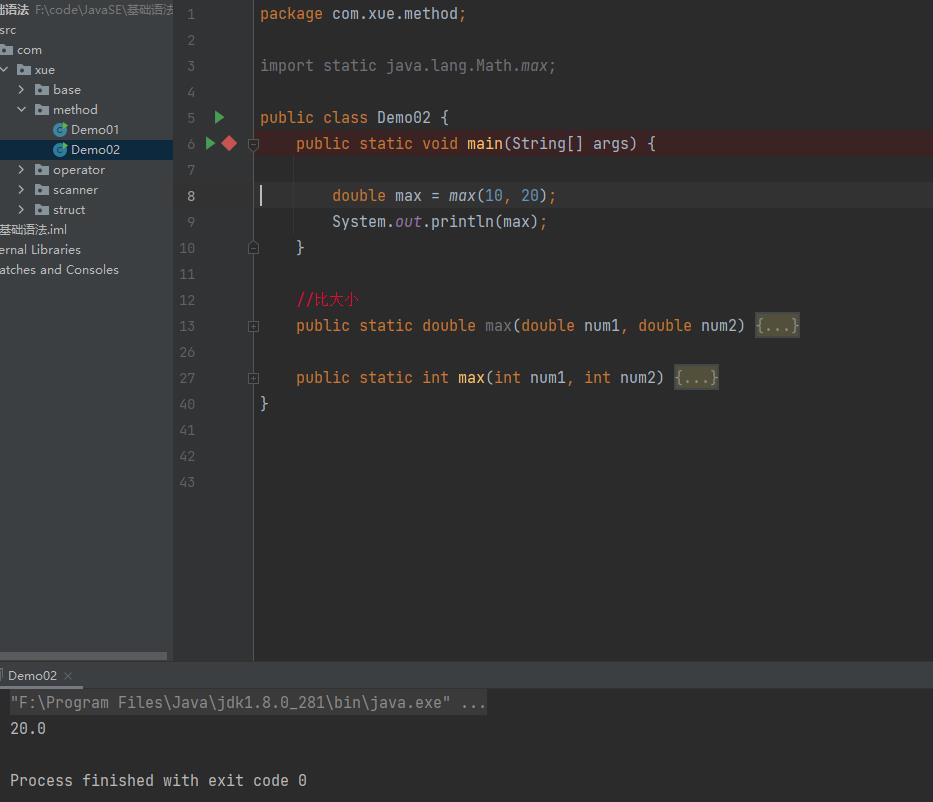The image size is (933, 802).
Task: Click line number 27 in the gutter
Action: pyautogui.click(x=187, y=378)
